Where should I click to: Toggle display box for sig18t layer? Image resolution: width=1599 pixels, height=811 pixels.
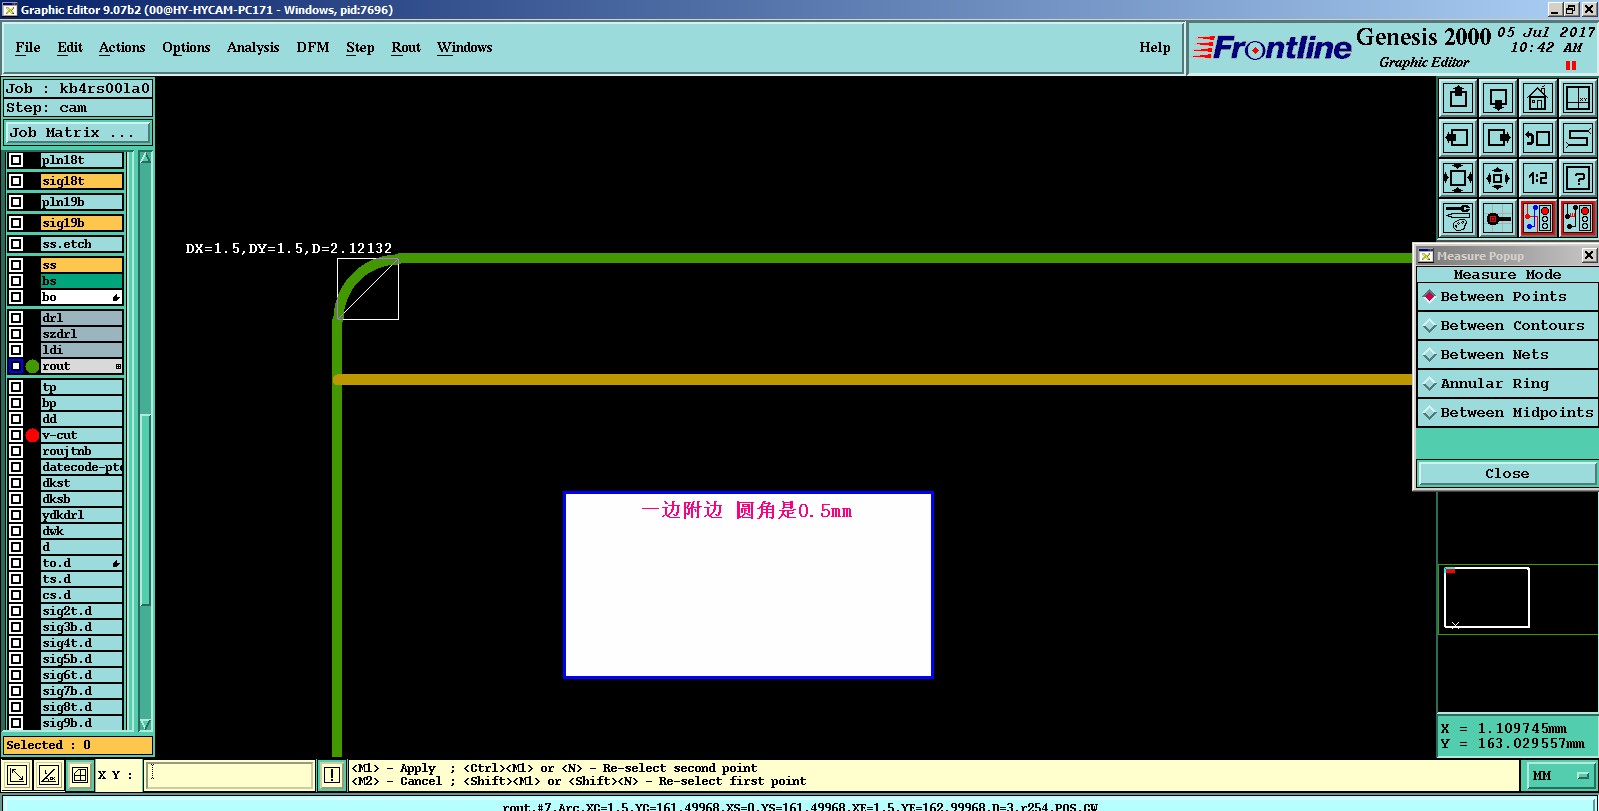(16, 181)
